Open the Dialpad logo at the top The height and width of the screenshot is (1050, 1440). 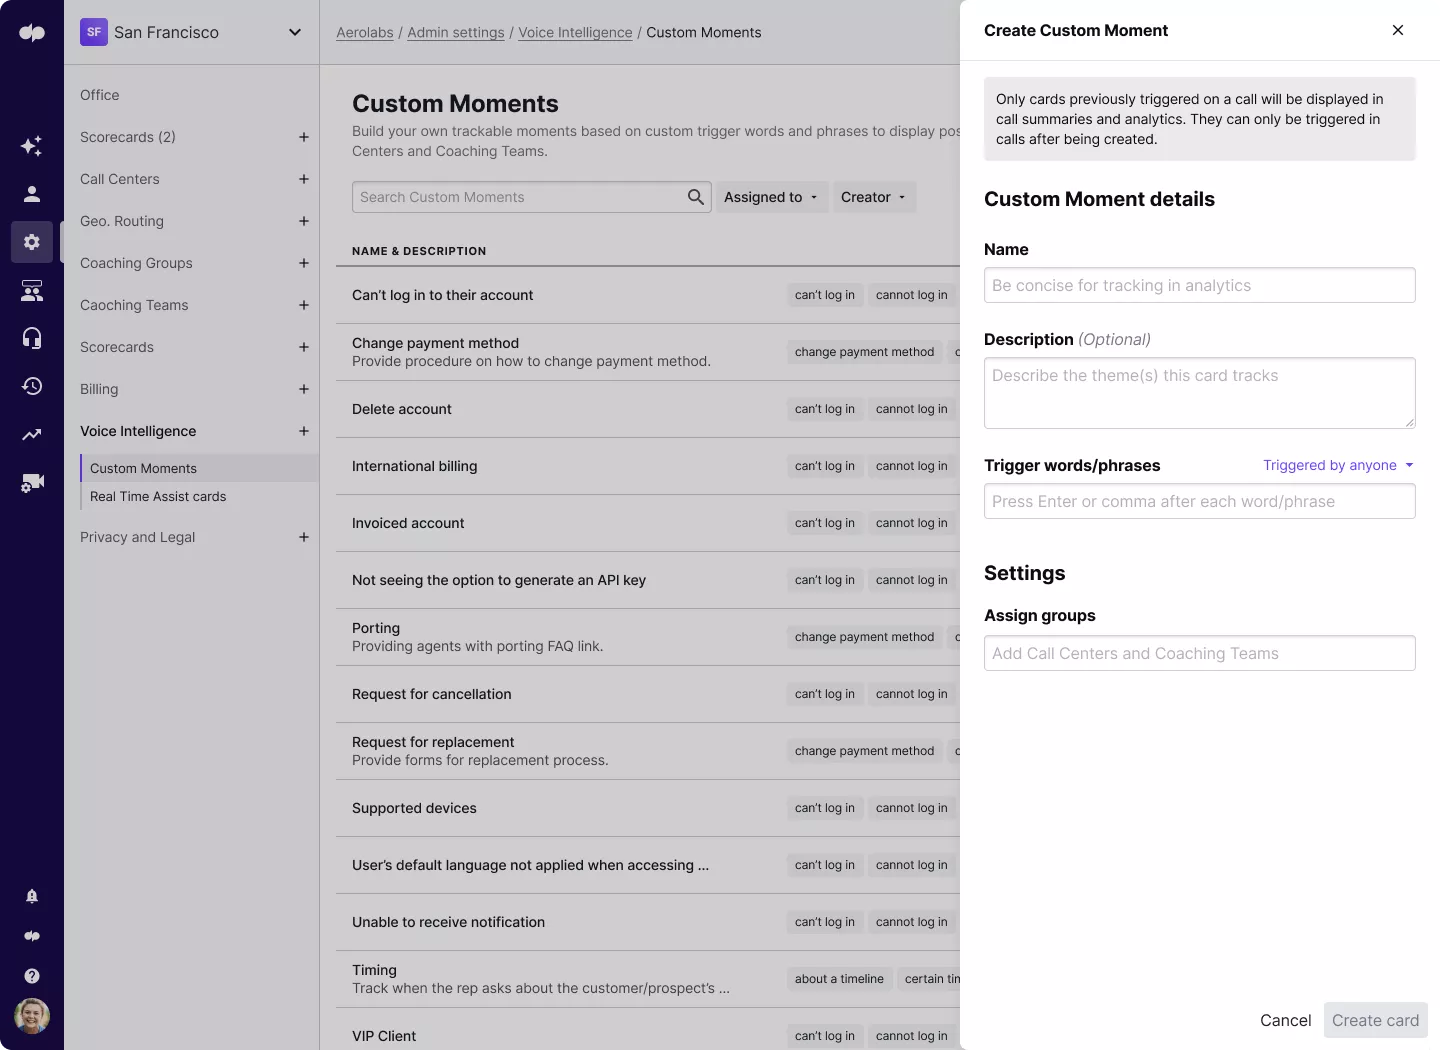(32, 32)
